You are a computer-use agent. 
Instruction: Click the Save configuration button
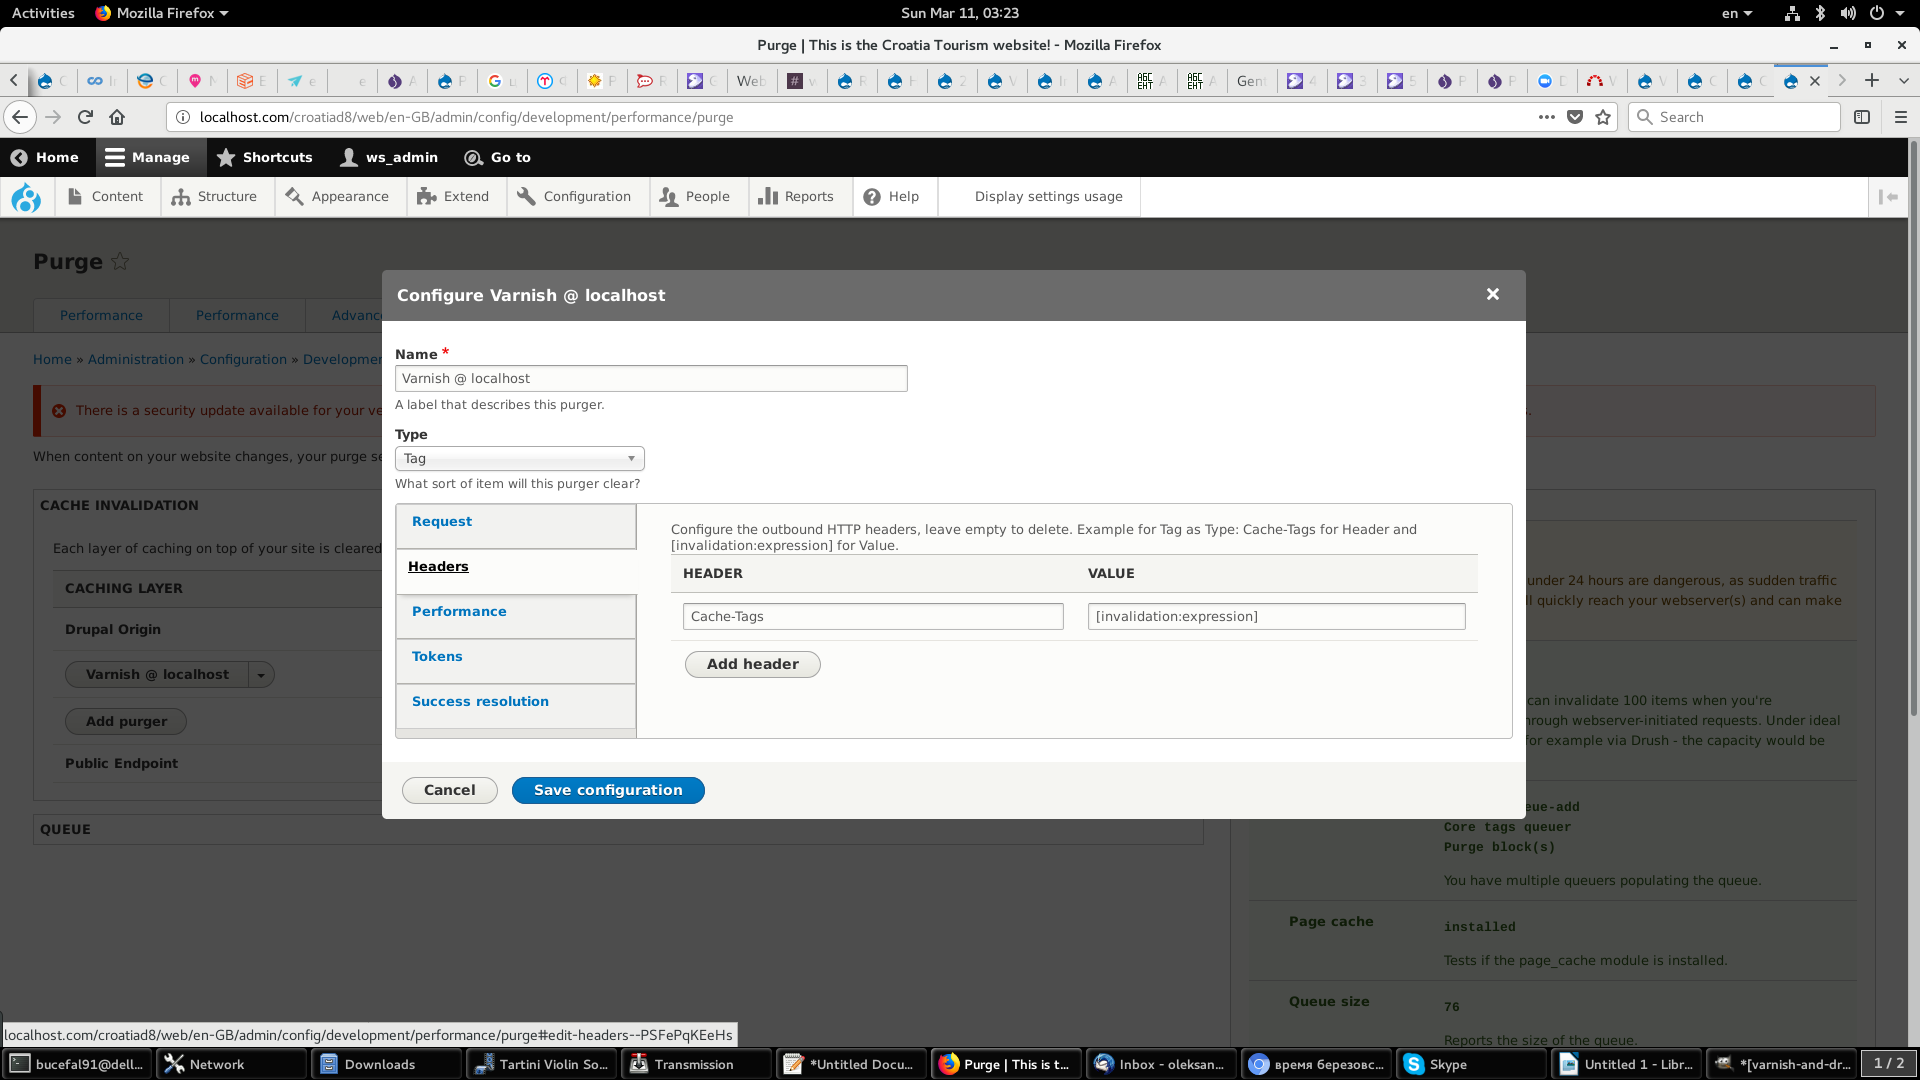coord(607,790)
